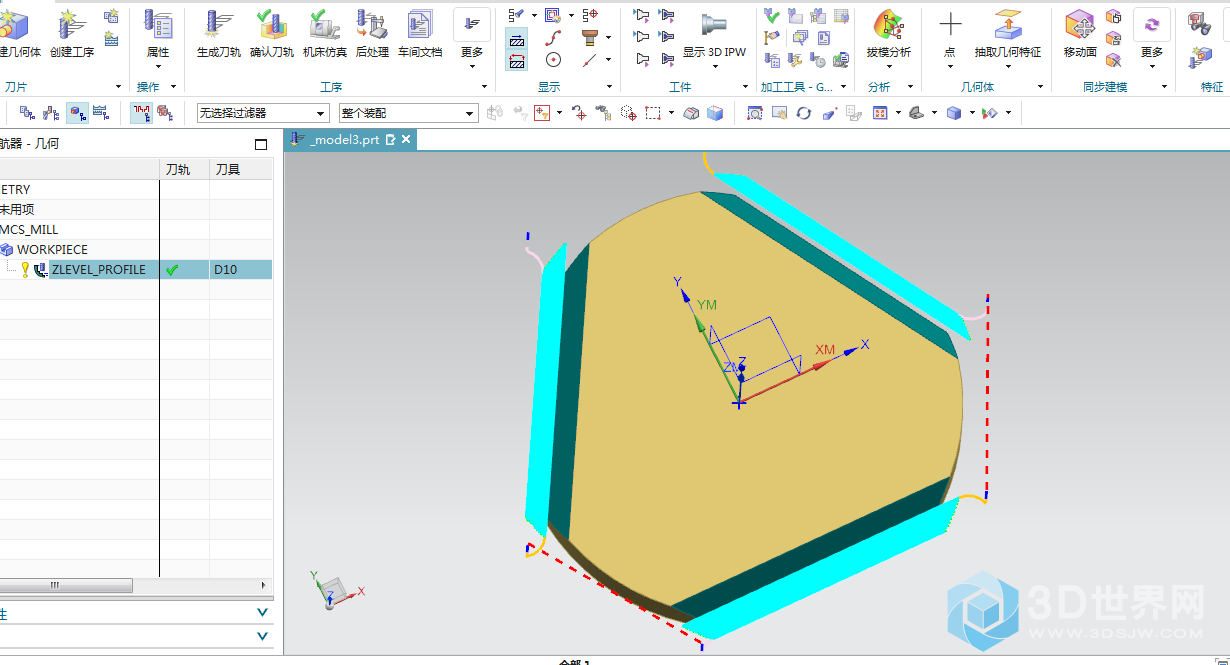The height and width of the screenshot is (665, 1230).
Task: Click the navigator horizontal scrollbar thumb
Action: click(66, 585)
